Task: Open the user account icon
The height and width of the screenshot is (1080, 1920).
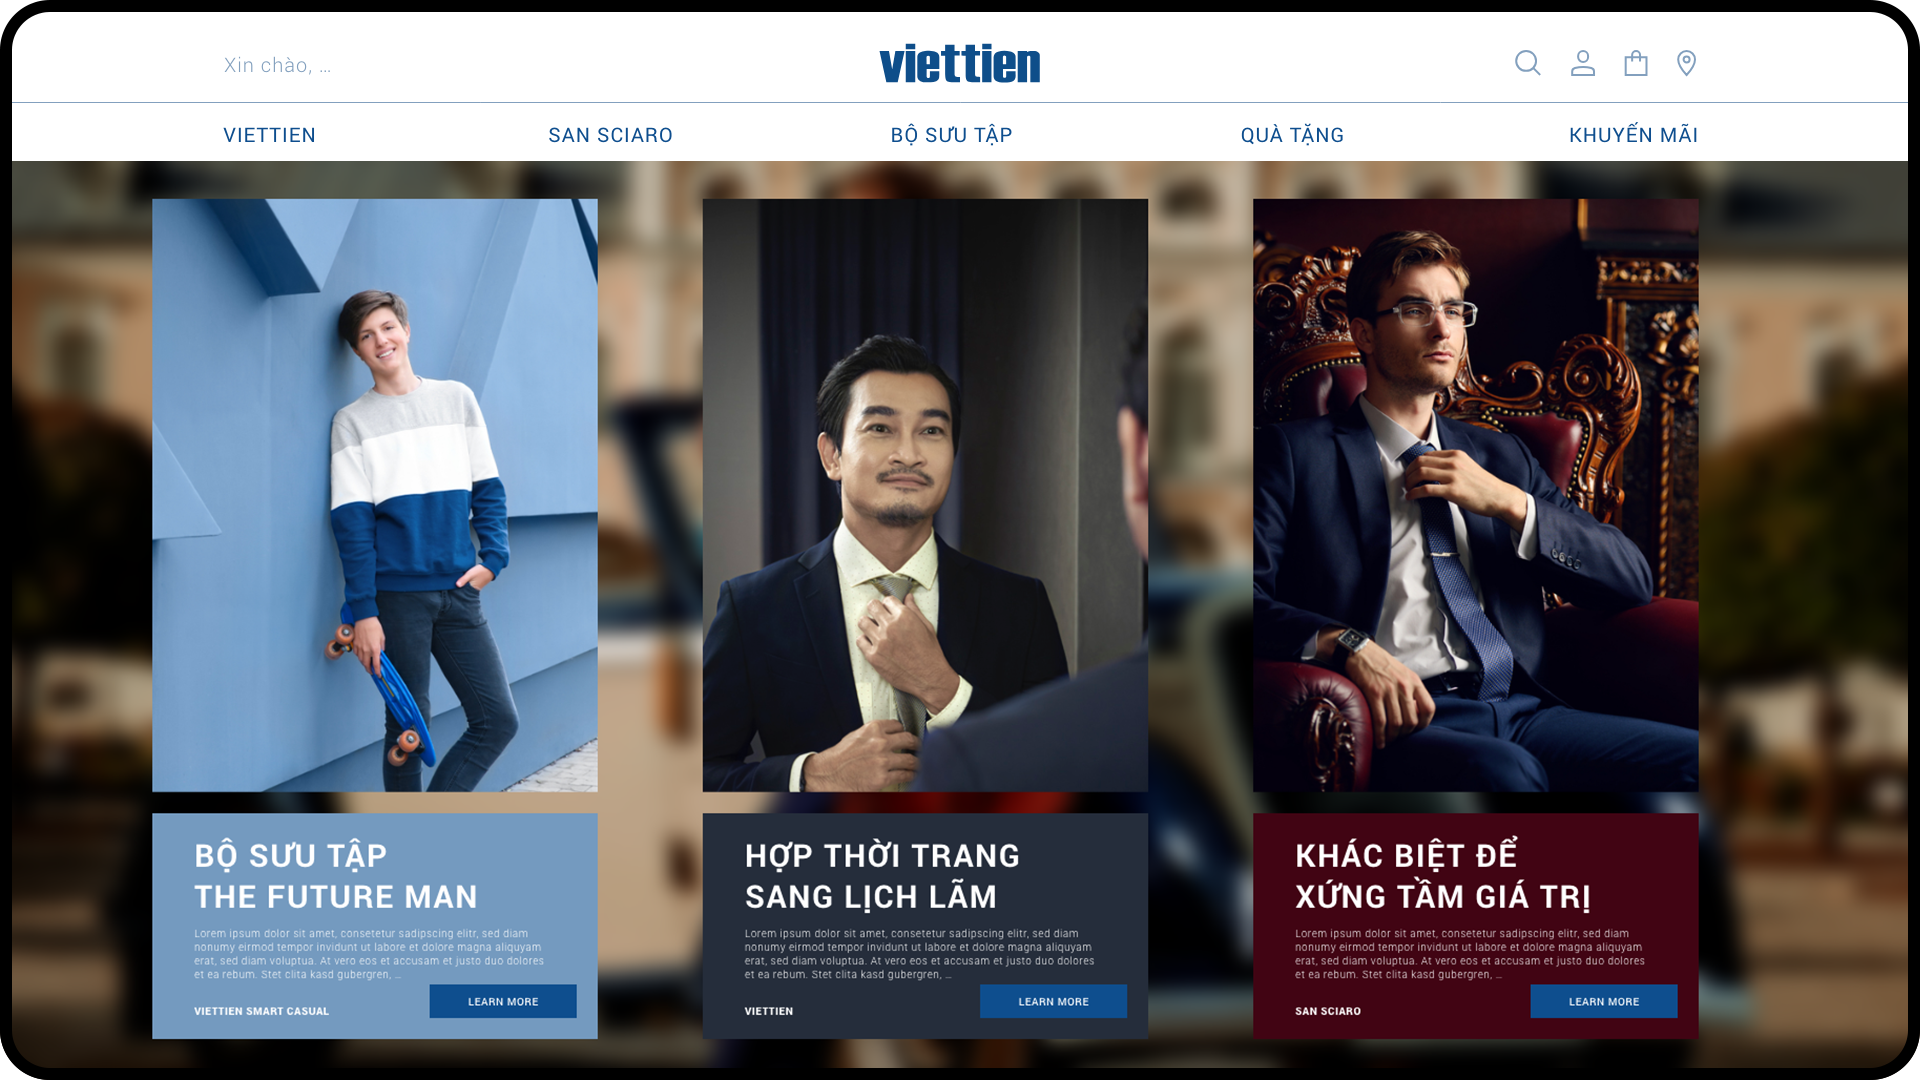Action: pyautogui.click(x=1582, y=63)
